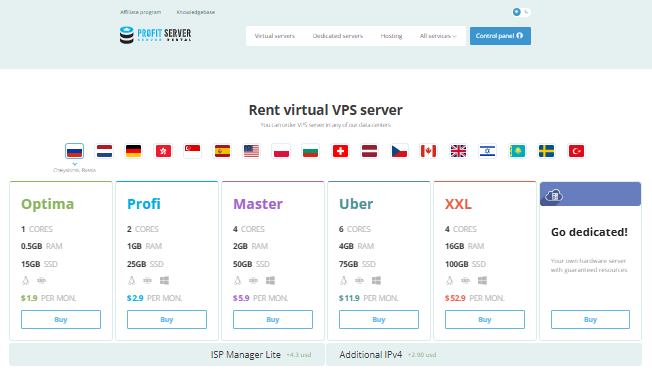Viewport: 652px width, 373px height.
Task: Click the Linux penguin icon in Uber plan
Action: point(343,281)
